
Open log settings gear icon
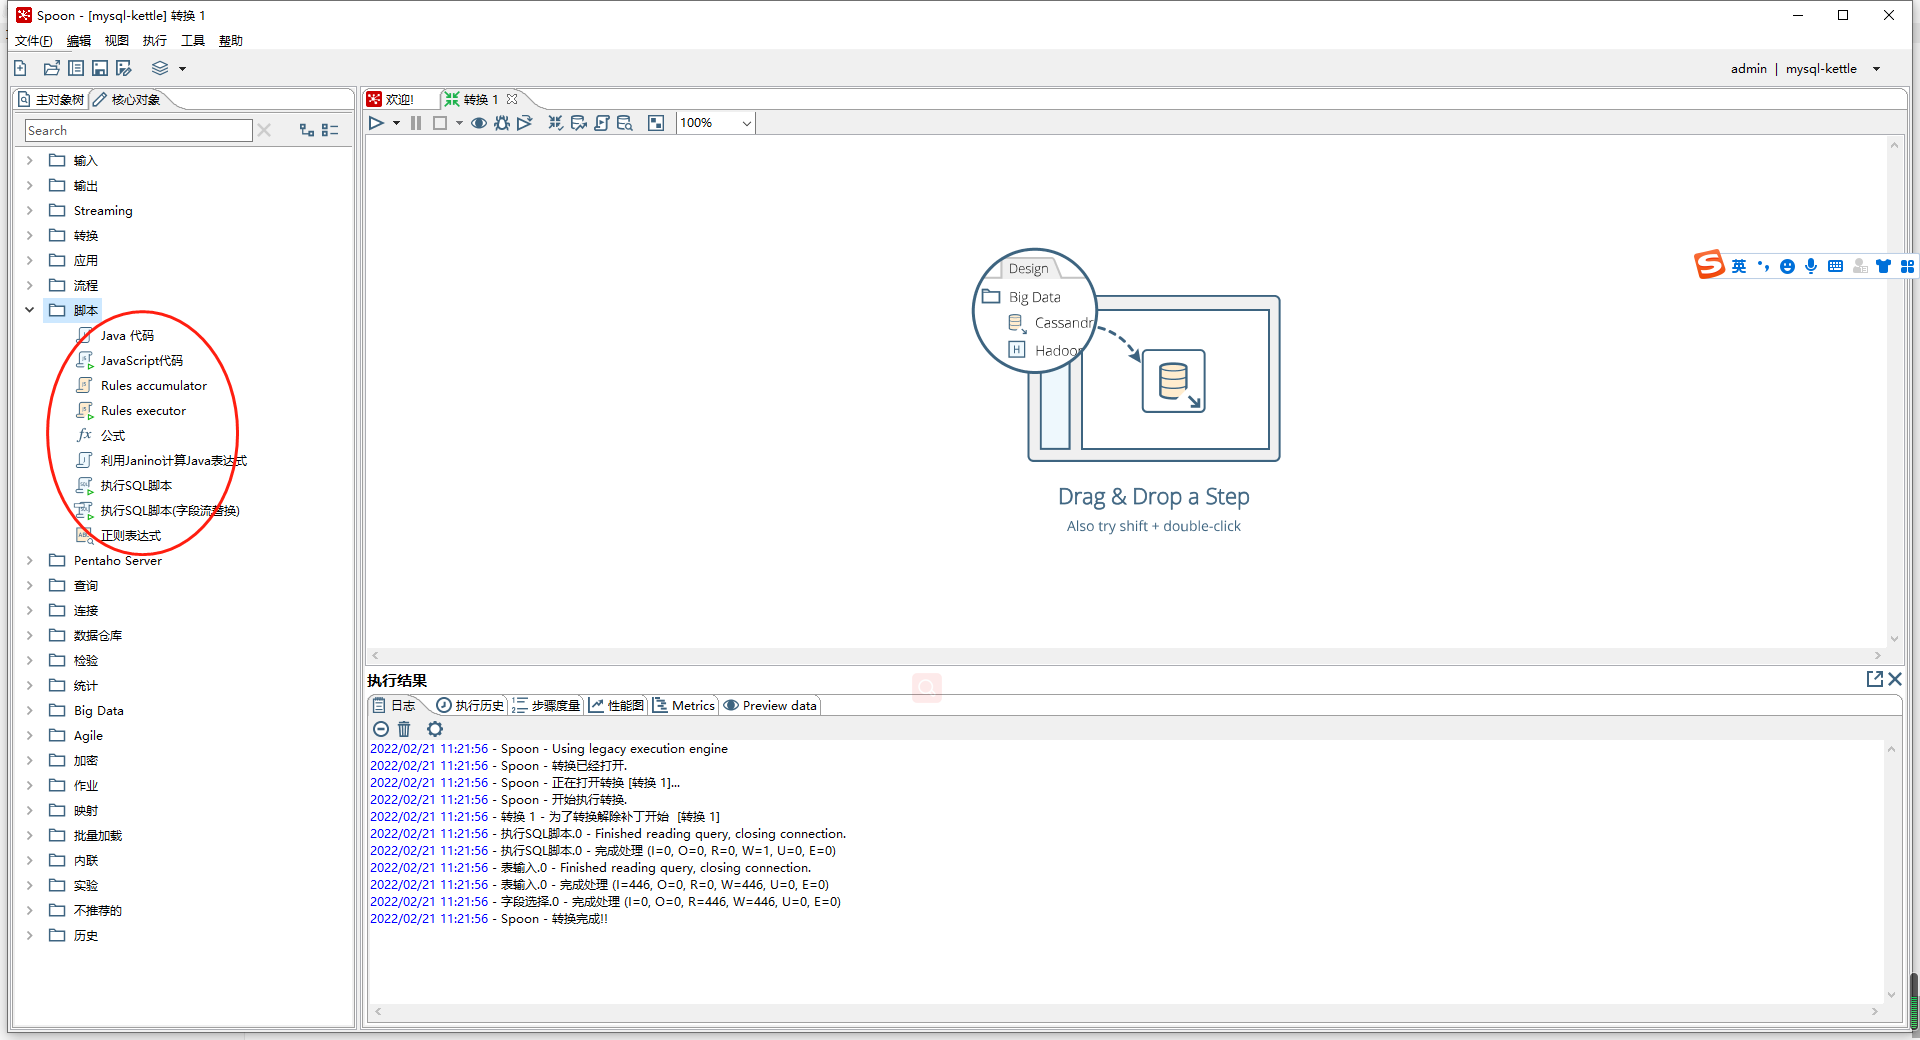(x=435, y=729)
